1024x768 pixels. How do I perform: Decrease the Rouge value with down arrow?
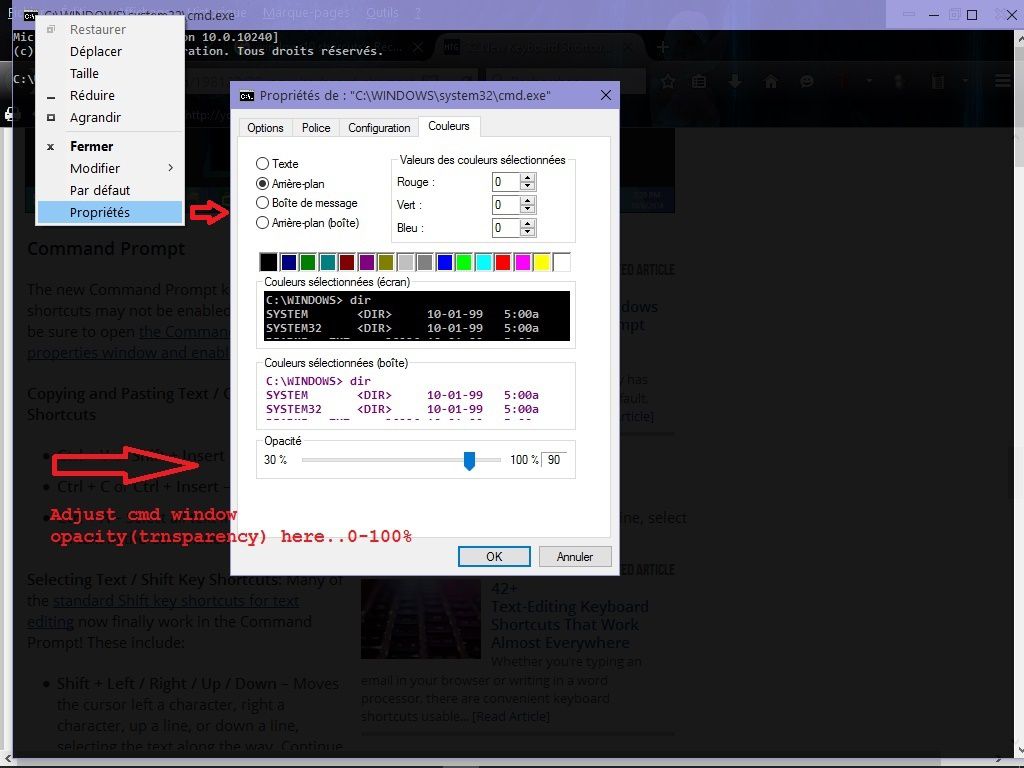[x=528, y=186]
